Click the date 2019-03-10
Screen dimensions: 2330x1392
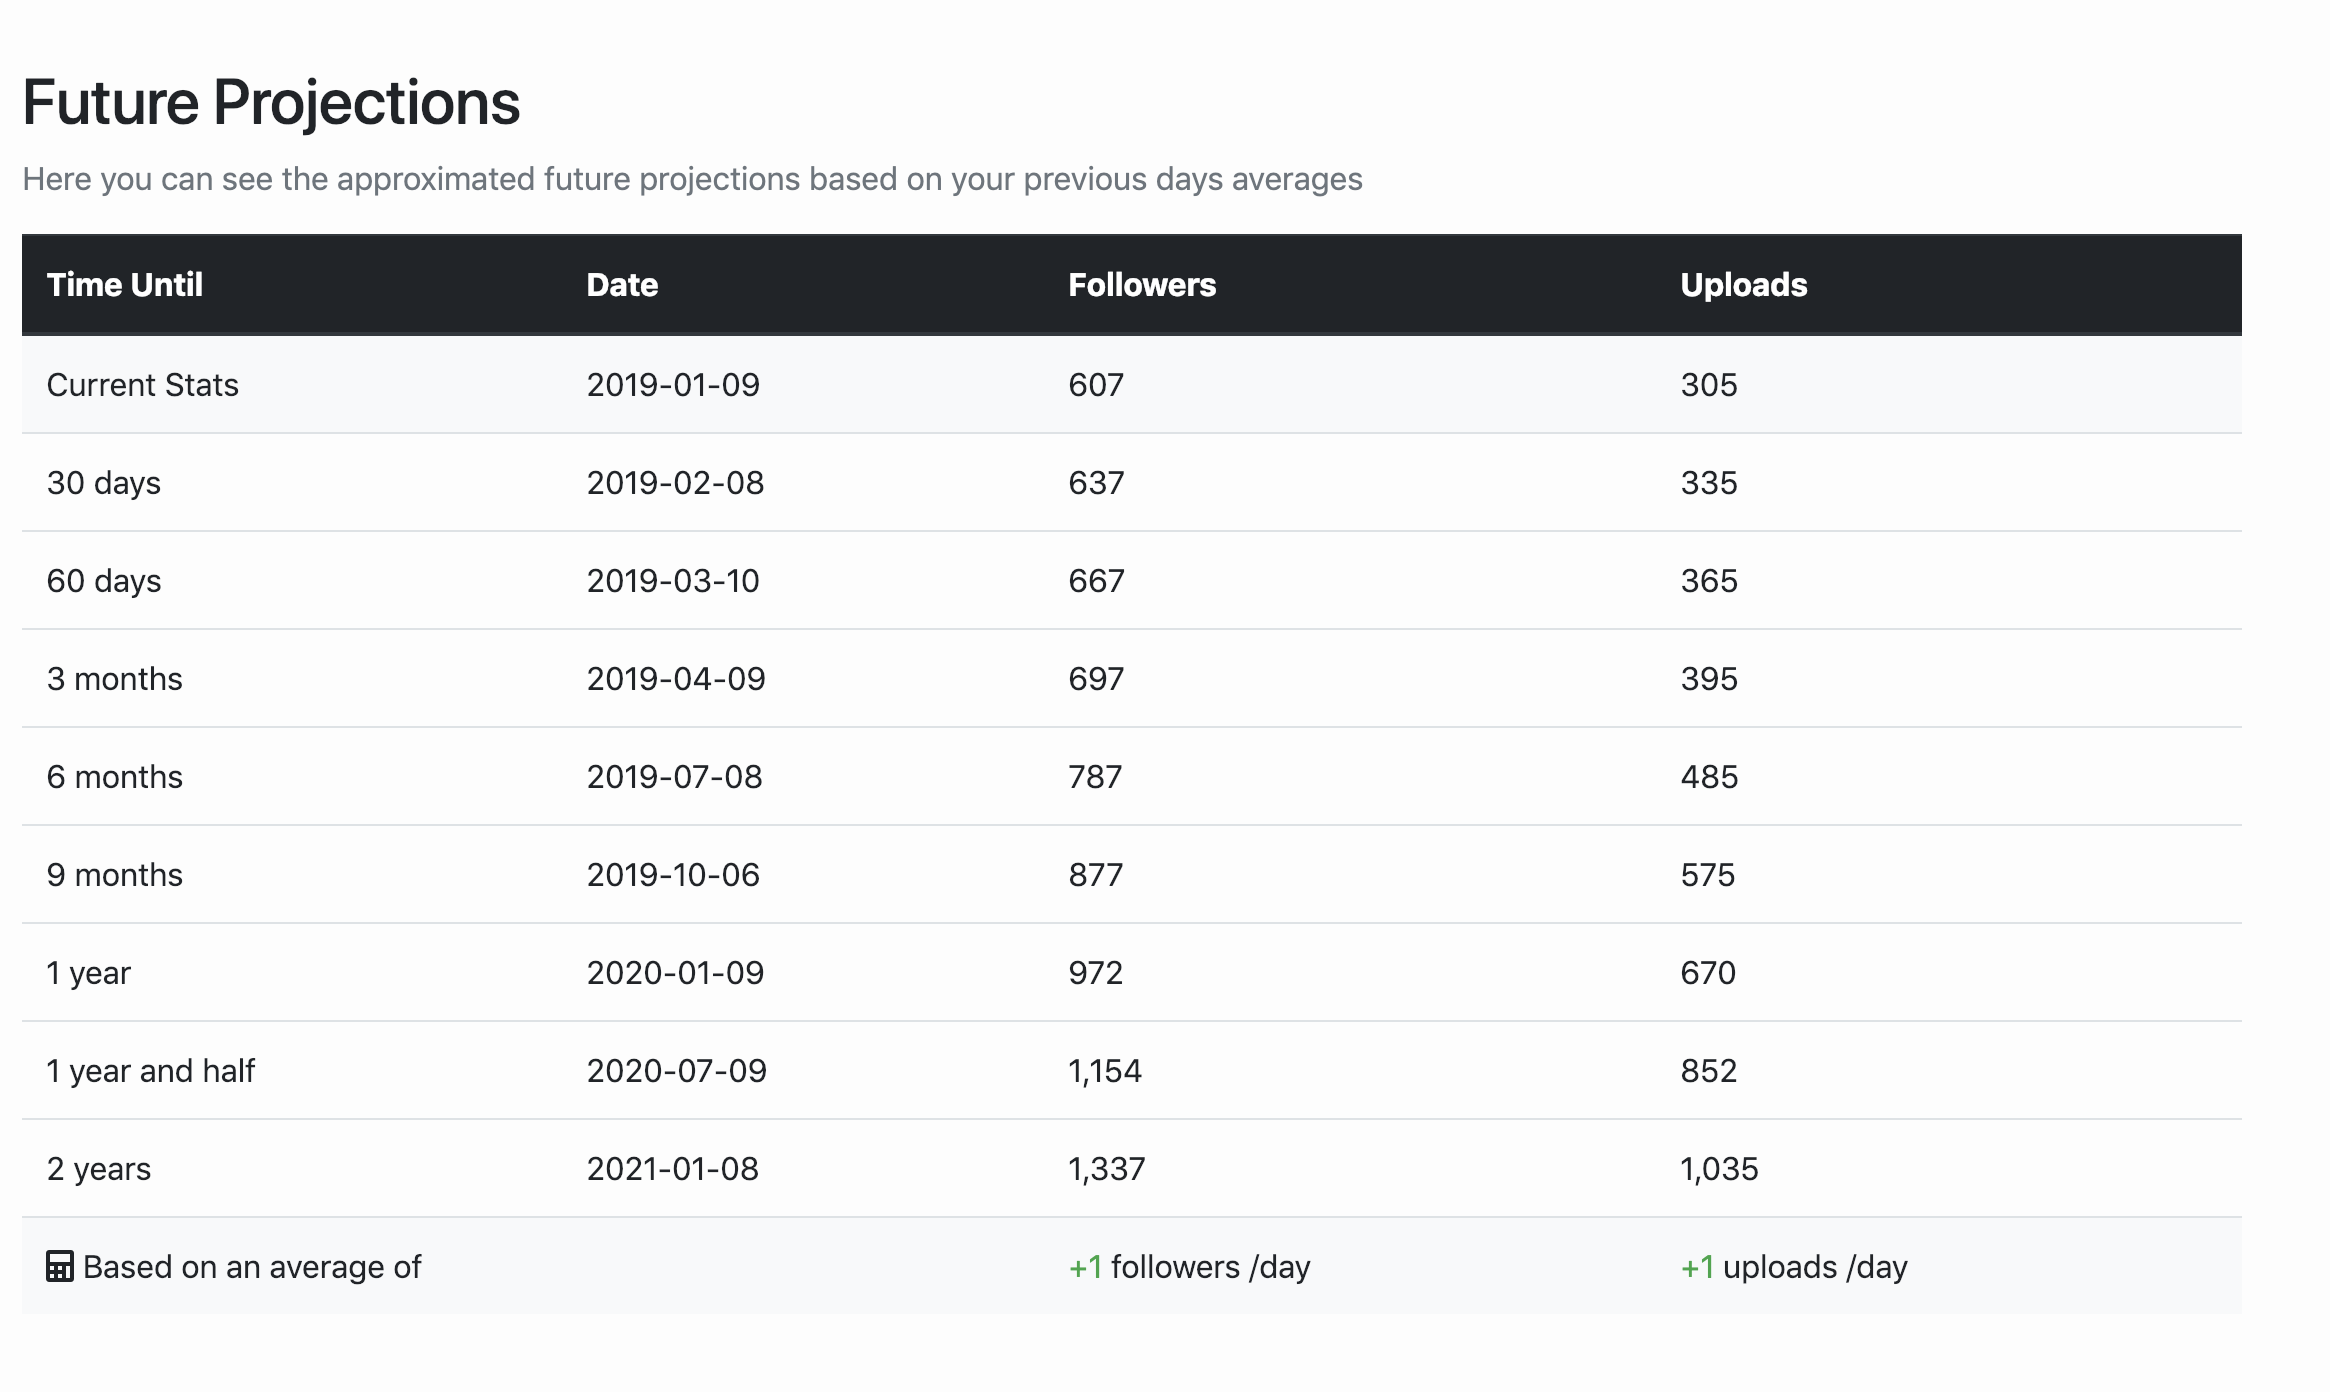point(673,581)
